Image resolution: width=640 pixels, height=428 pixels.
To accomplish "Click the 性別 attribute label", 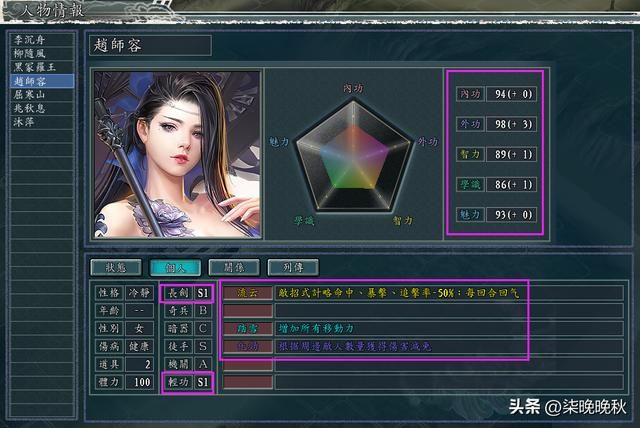I will [109, 329].
